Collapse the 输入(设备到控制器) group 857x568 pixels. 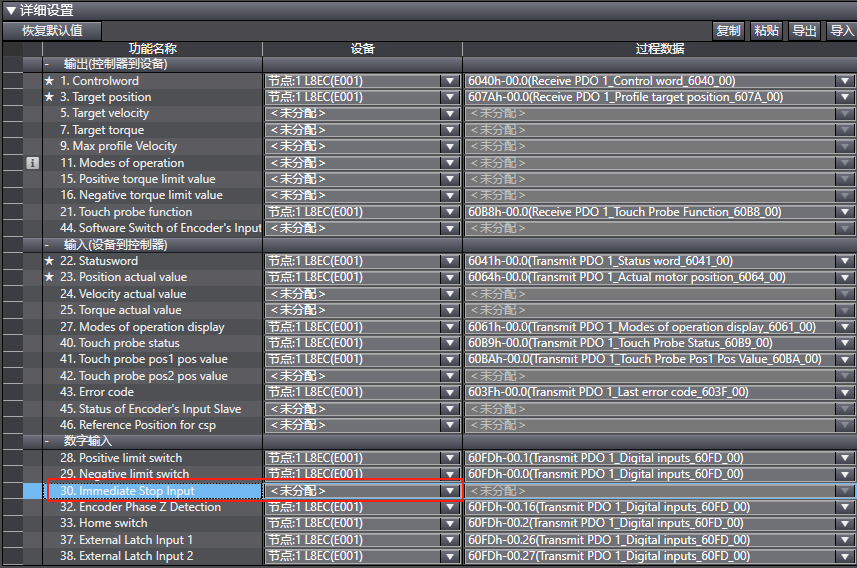click(x=47, y=245)
